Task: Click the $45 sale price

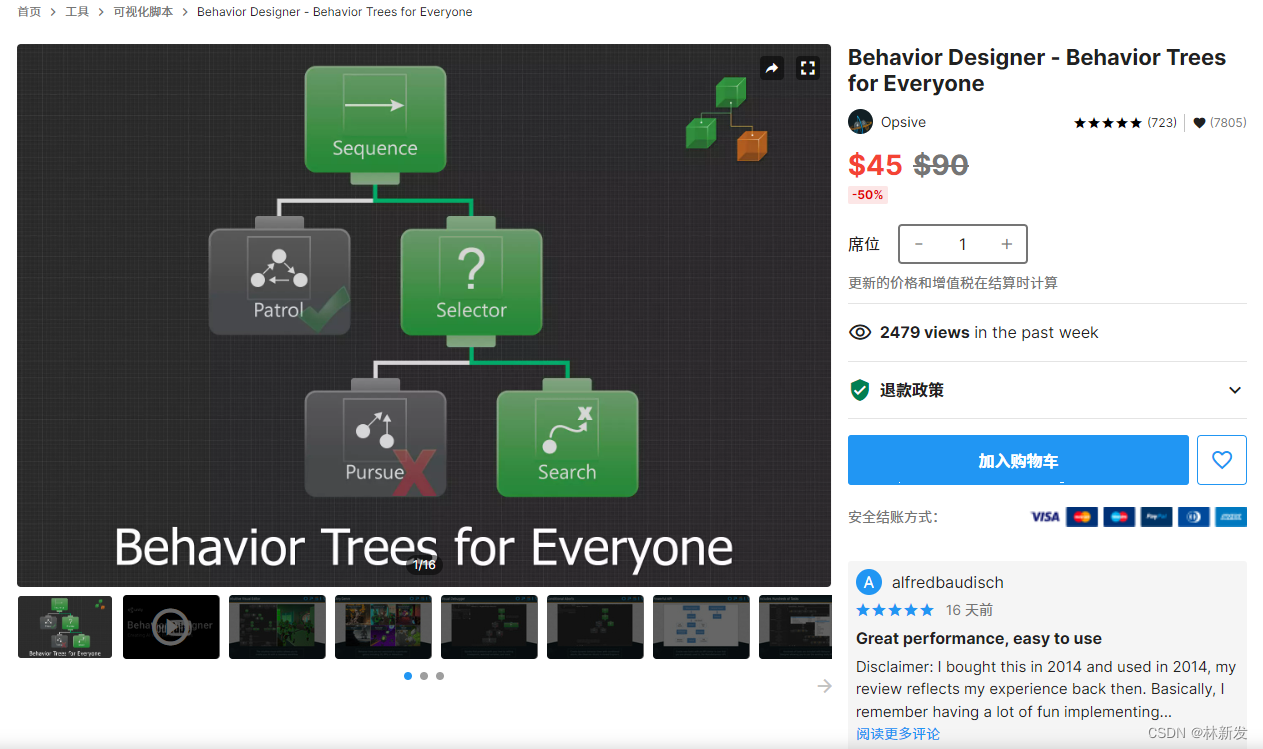Action: pyautogui.click(x=875, y=165)
